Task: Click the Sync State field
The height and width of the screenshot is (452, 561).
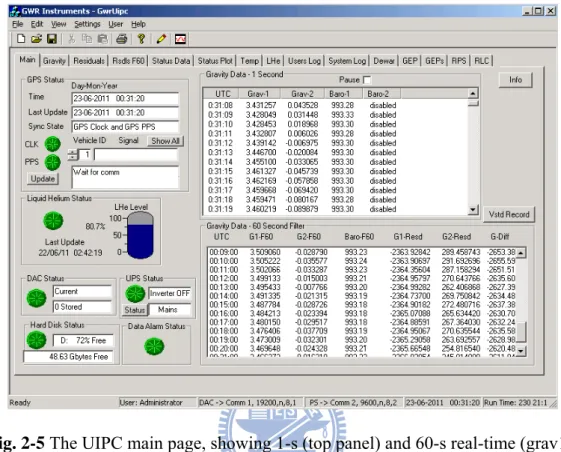Action: tap(125, 127)
